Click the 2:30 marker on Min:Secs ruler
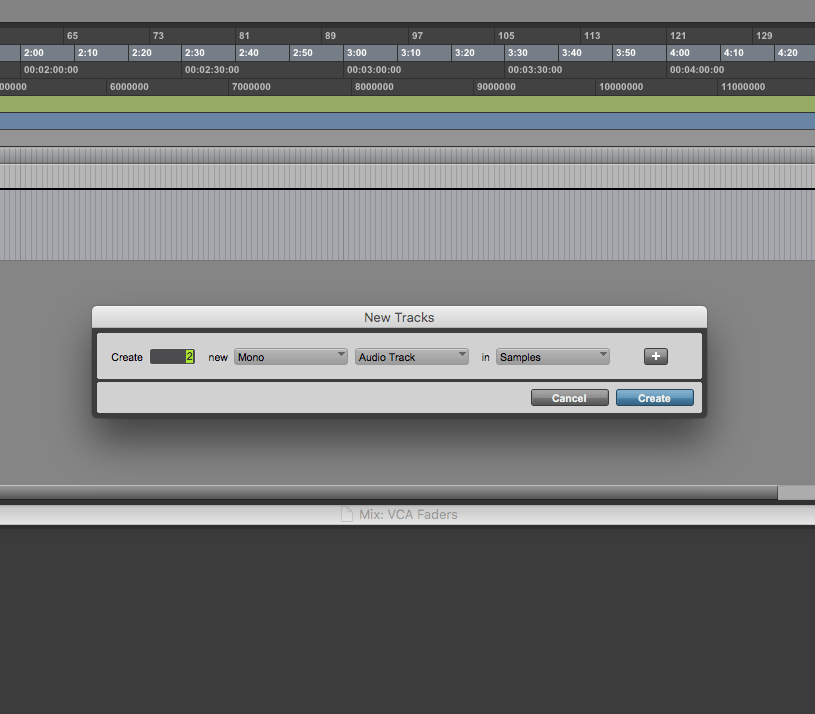Image resolution: width=815 pixels, height=714 pixels. click(x=195, y=53)
